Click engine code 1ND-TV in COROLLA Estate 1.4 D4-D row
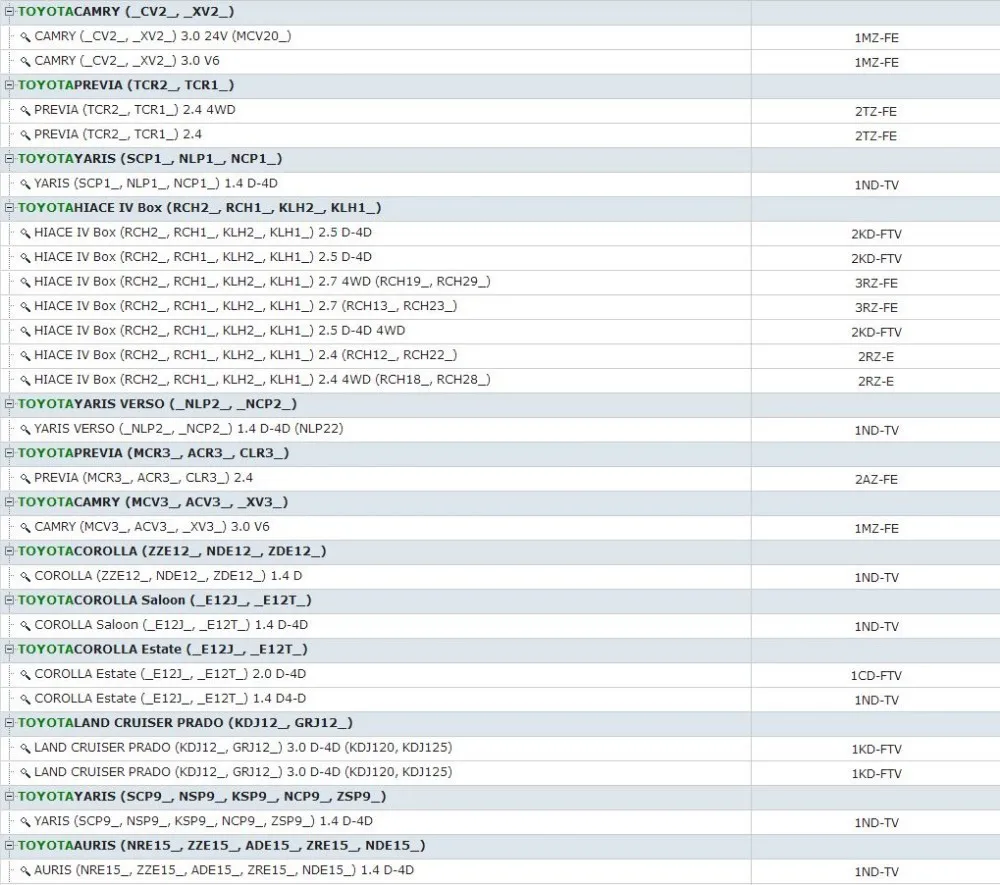This screenshot has height=885, width=1000. (x=876, y=700)
